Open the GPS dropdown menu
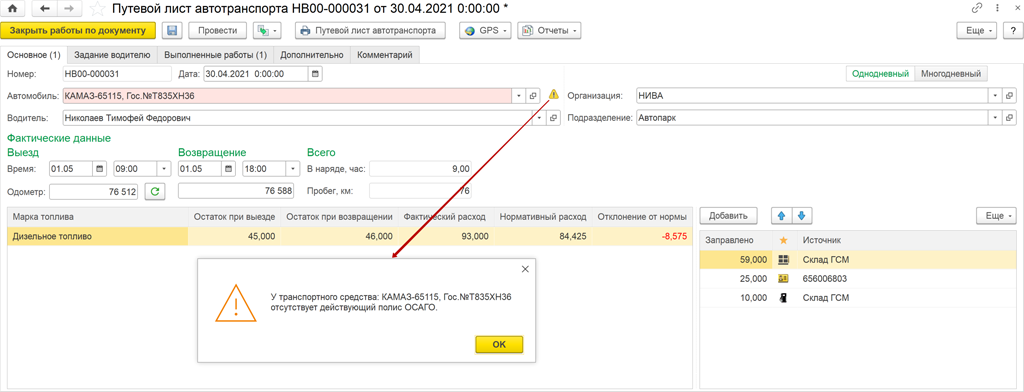 485,31
